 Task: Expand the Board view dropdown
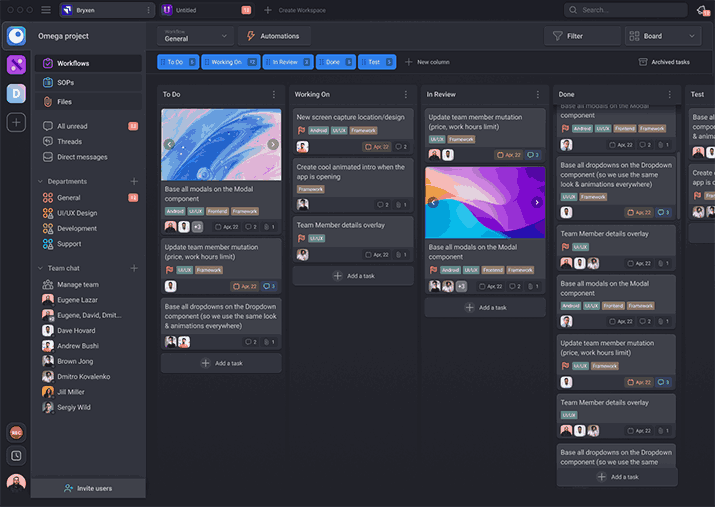pyautogui.click(x=662, y=36)
